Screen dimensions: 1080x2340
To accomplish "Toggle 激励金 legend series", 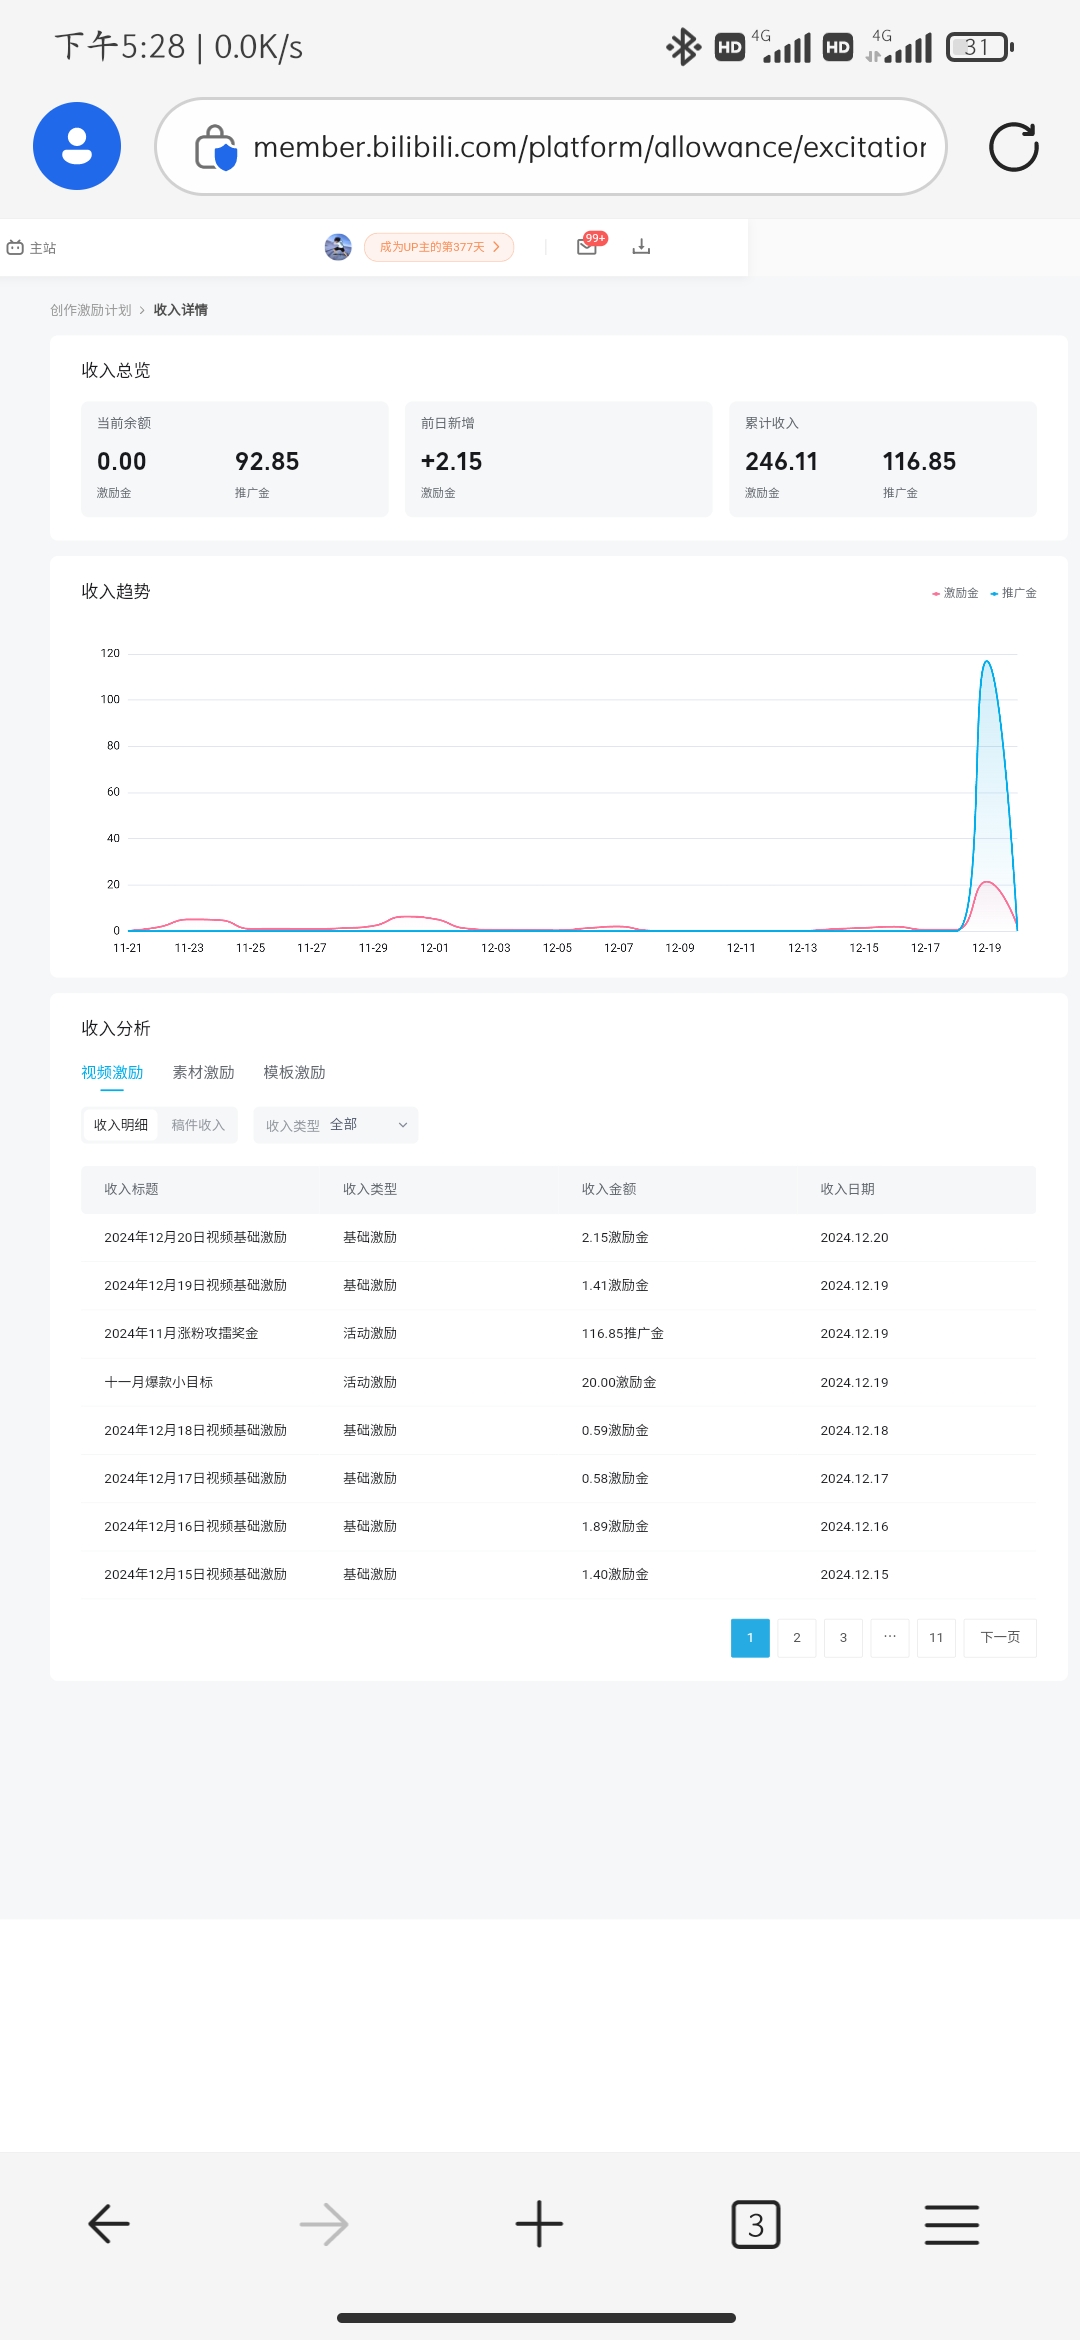I will (955, 593).
